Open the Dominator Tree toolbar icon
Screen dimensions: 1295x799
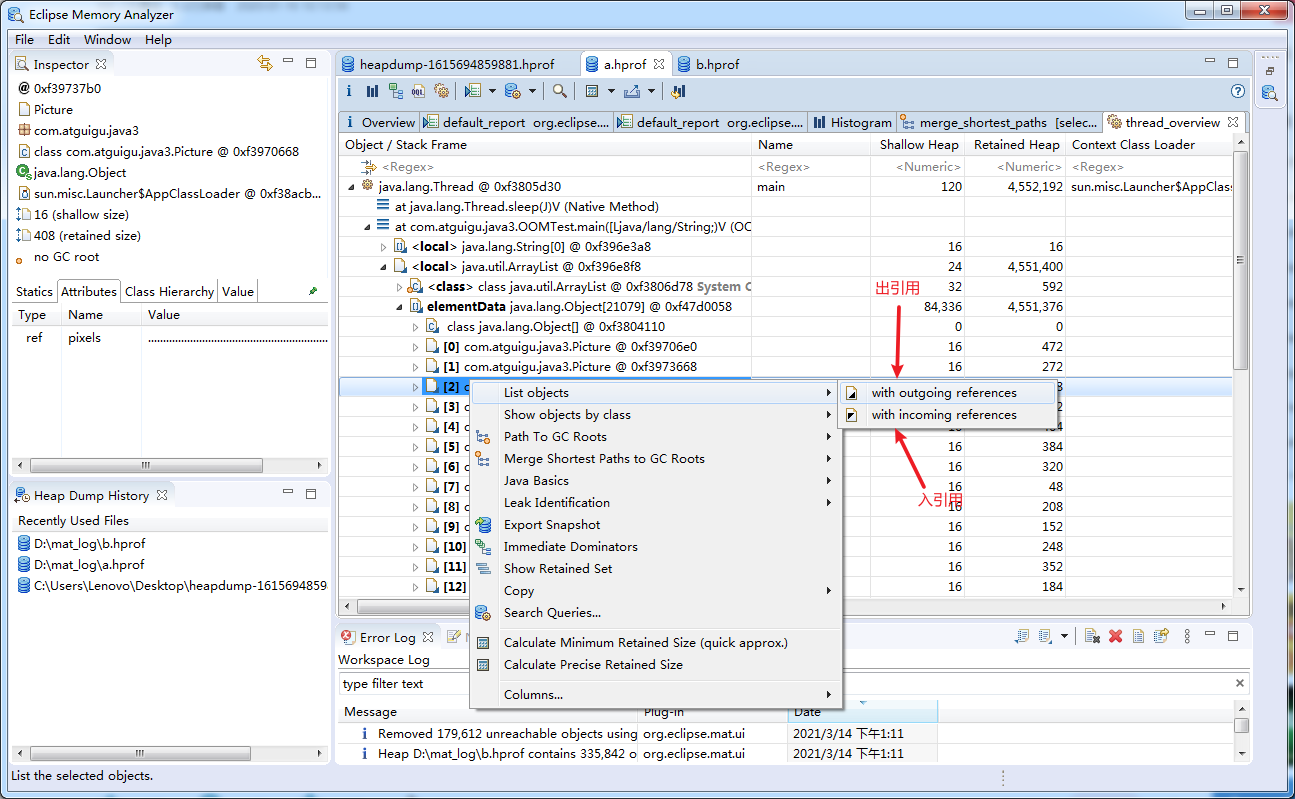395,91
